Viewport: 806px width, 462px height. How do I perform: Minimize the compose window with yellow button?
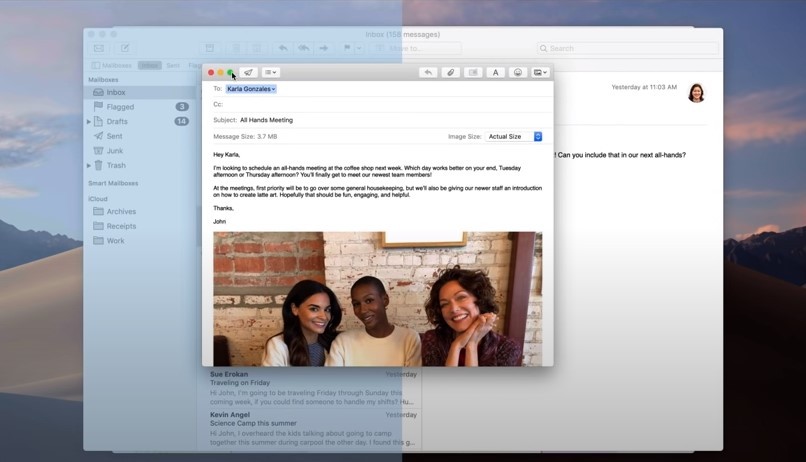(x=221, y=72)
